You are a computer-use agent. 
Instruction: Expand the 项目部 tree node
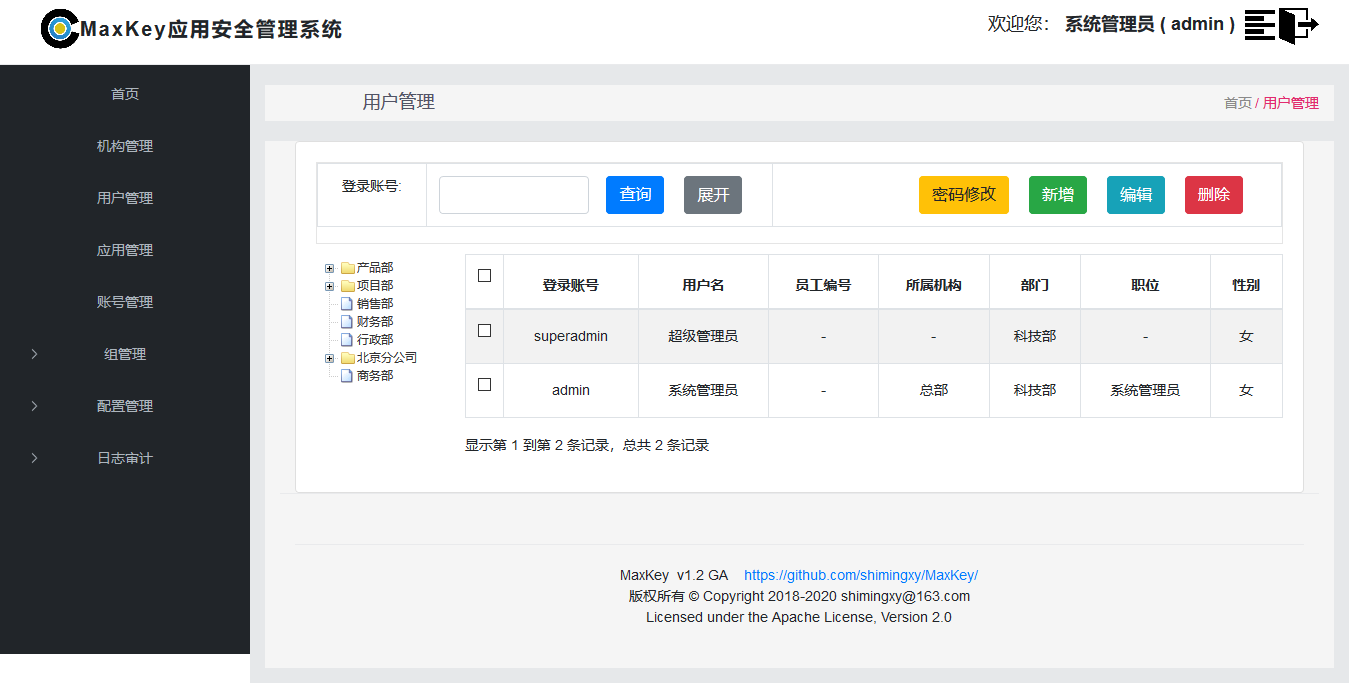click(330, 286)
